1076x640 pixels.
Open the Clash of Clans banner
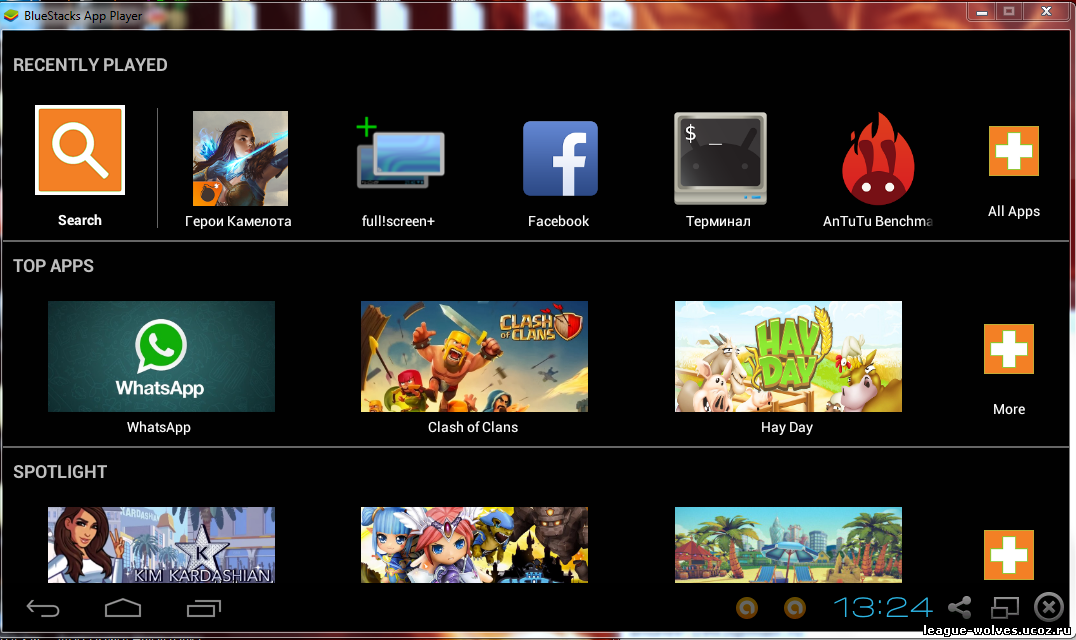point(474,356)
